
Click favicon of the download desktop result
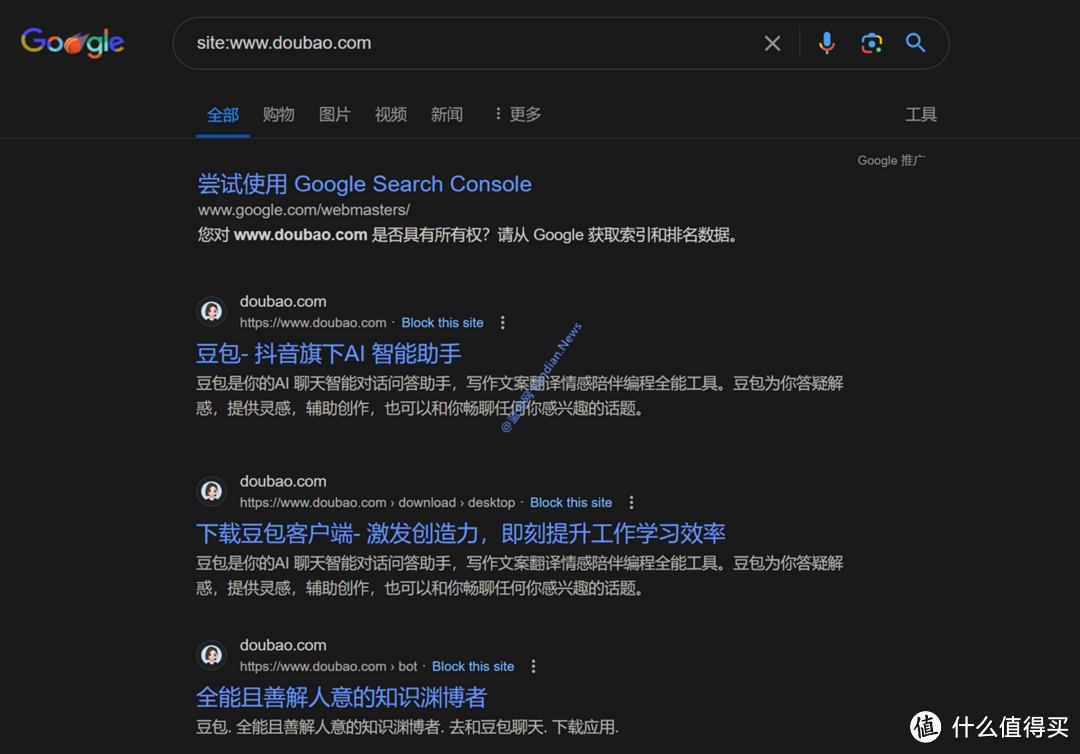point(211,491)
